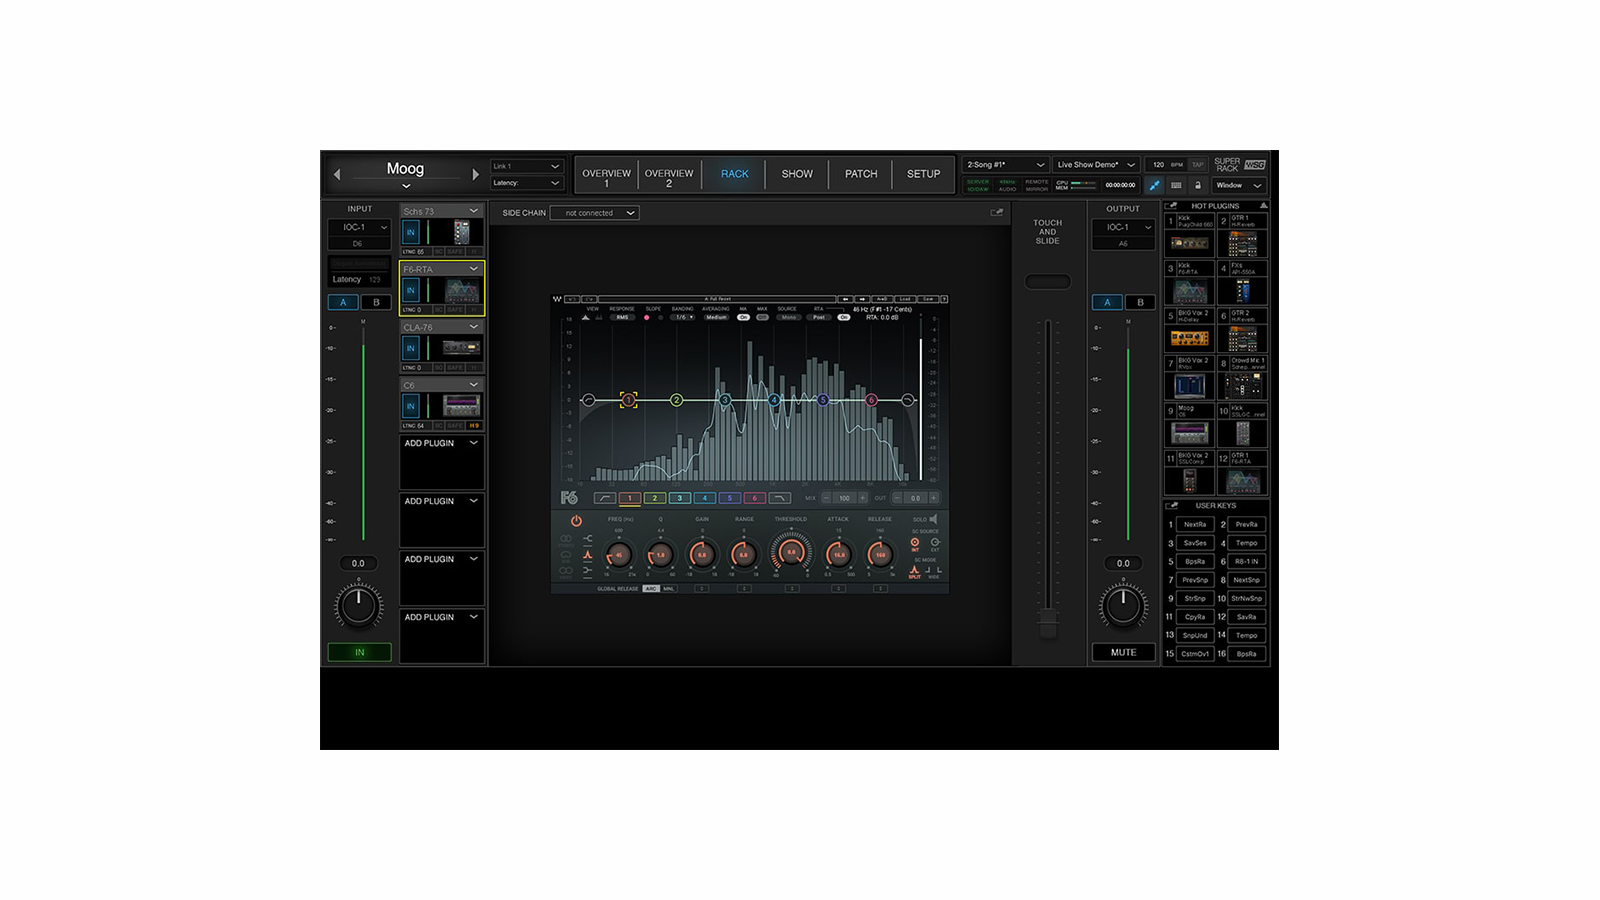Select F6 band node 1 on the graph
The height and width of the screenshot is (900, 1600).
tap(628, 400)
